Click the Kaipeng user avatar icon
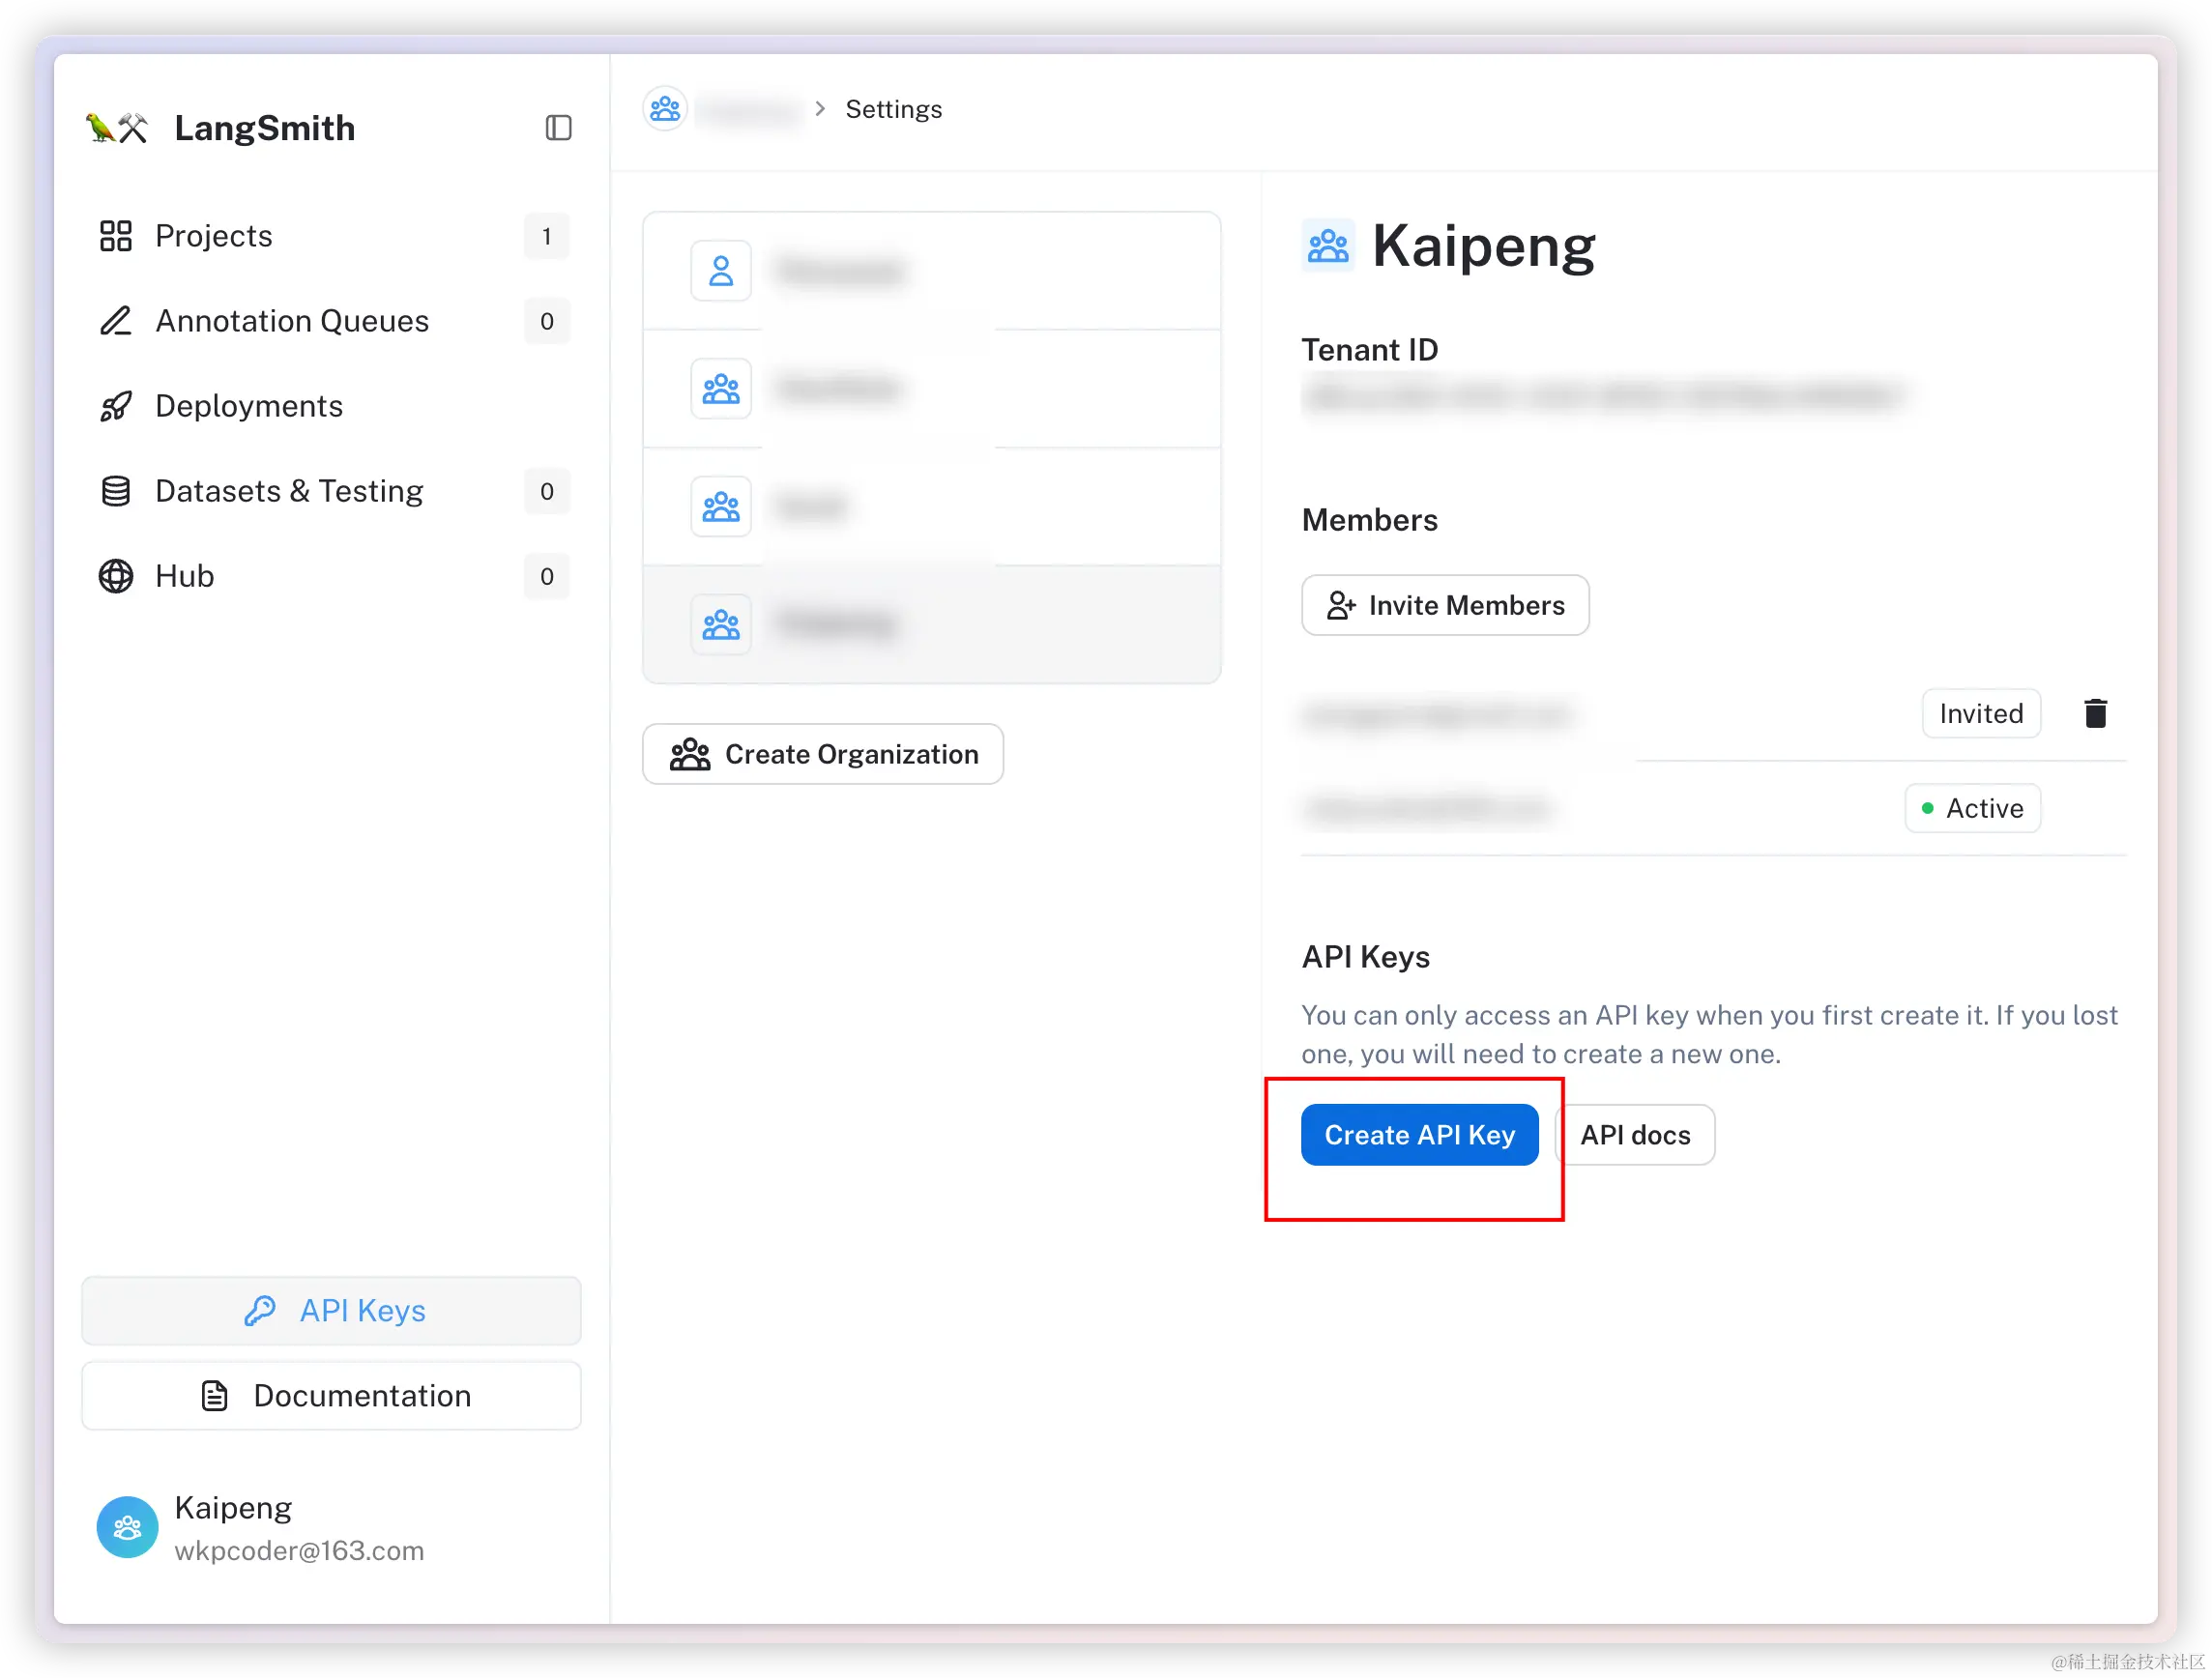Viewport: 2212px width, 1678px height. click(127, 1527)
